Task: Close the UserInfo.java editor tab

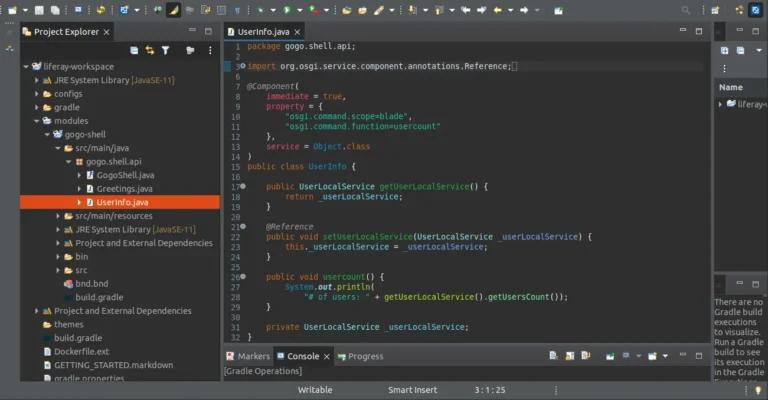Action: click(x=299, y=32)
